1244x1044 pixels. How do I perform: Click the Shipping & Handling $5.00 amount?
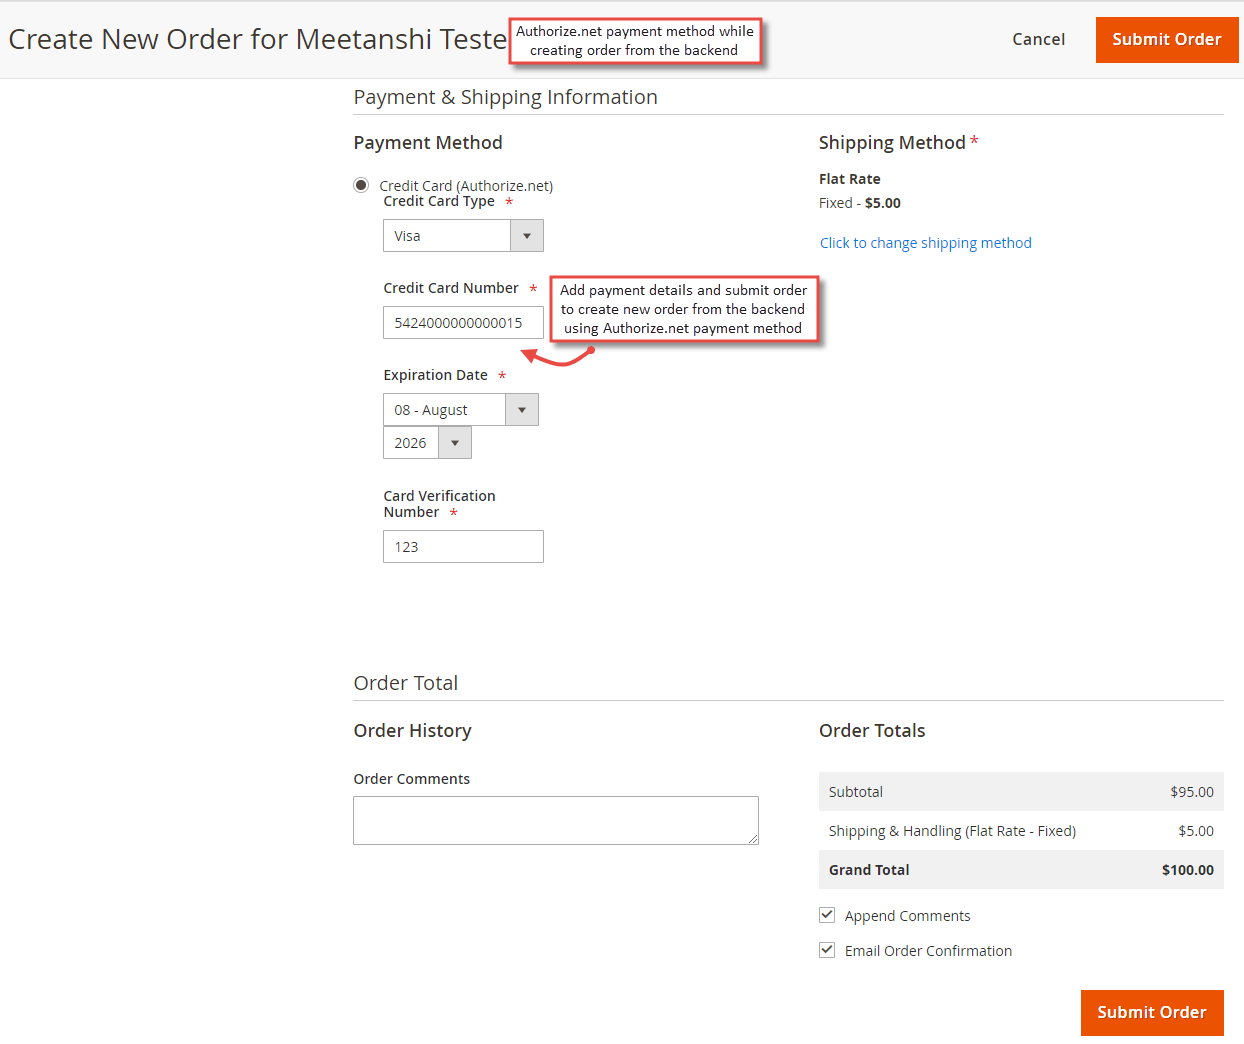tap(1196, 831)
